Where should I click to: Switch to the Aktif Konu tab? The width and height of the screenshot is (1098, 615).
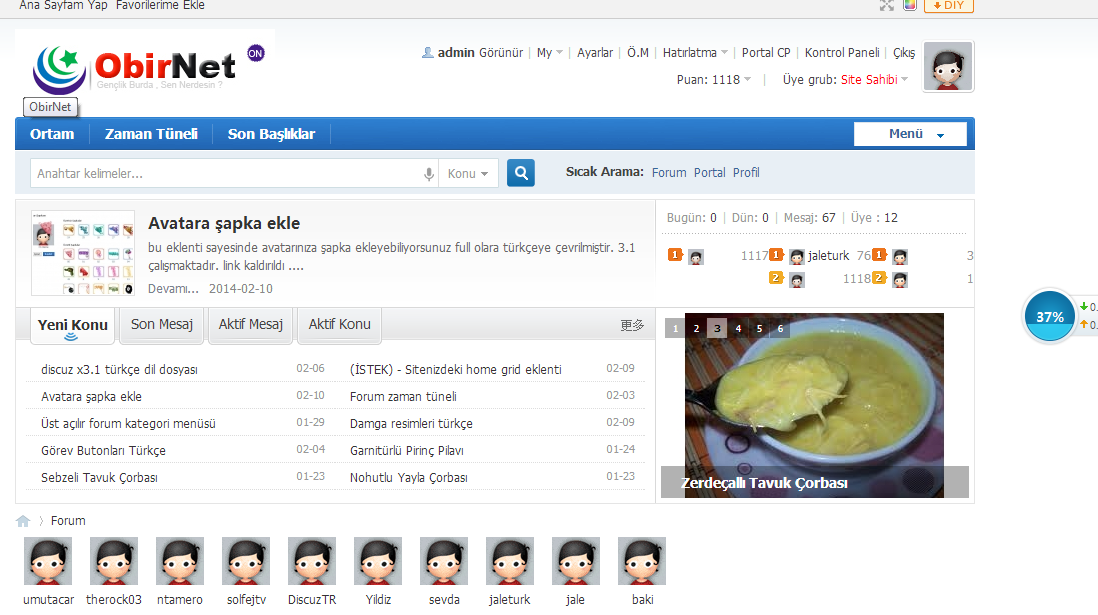click(340, 324)
